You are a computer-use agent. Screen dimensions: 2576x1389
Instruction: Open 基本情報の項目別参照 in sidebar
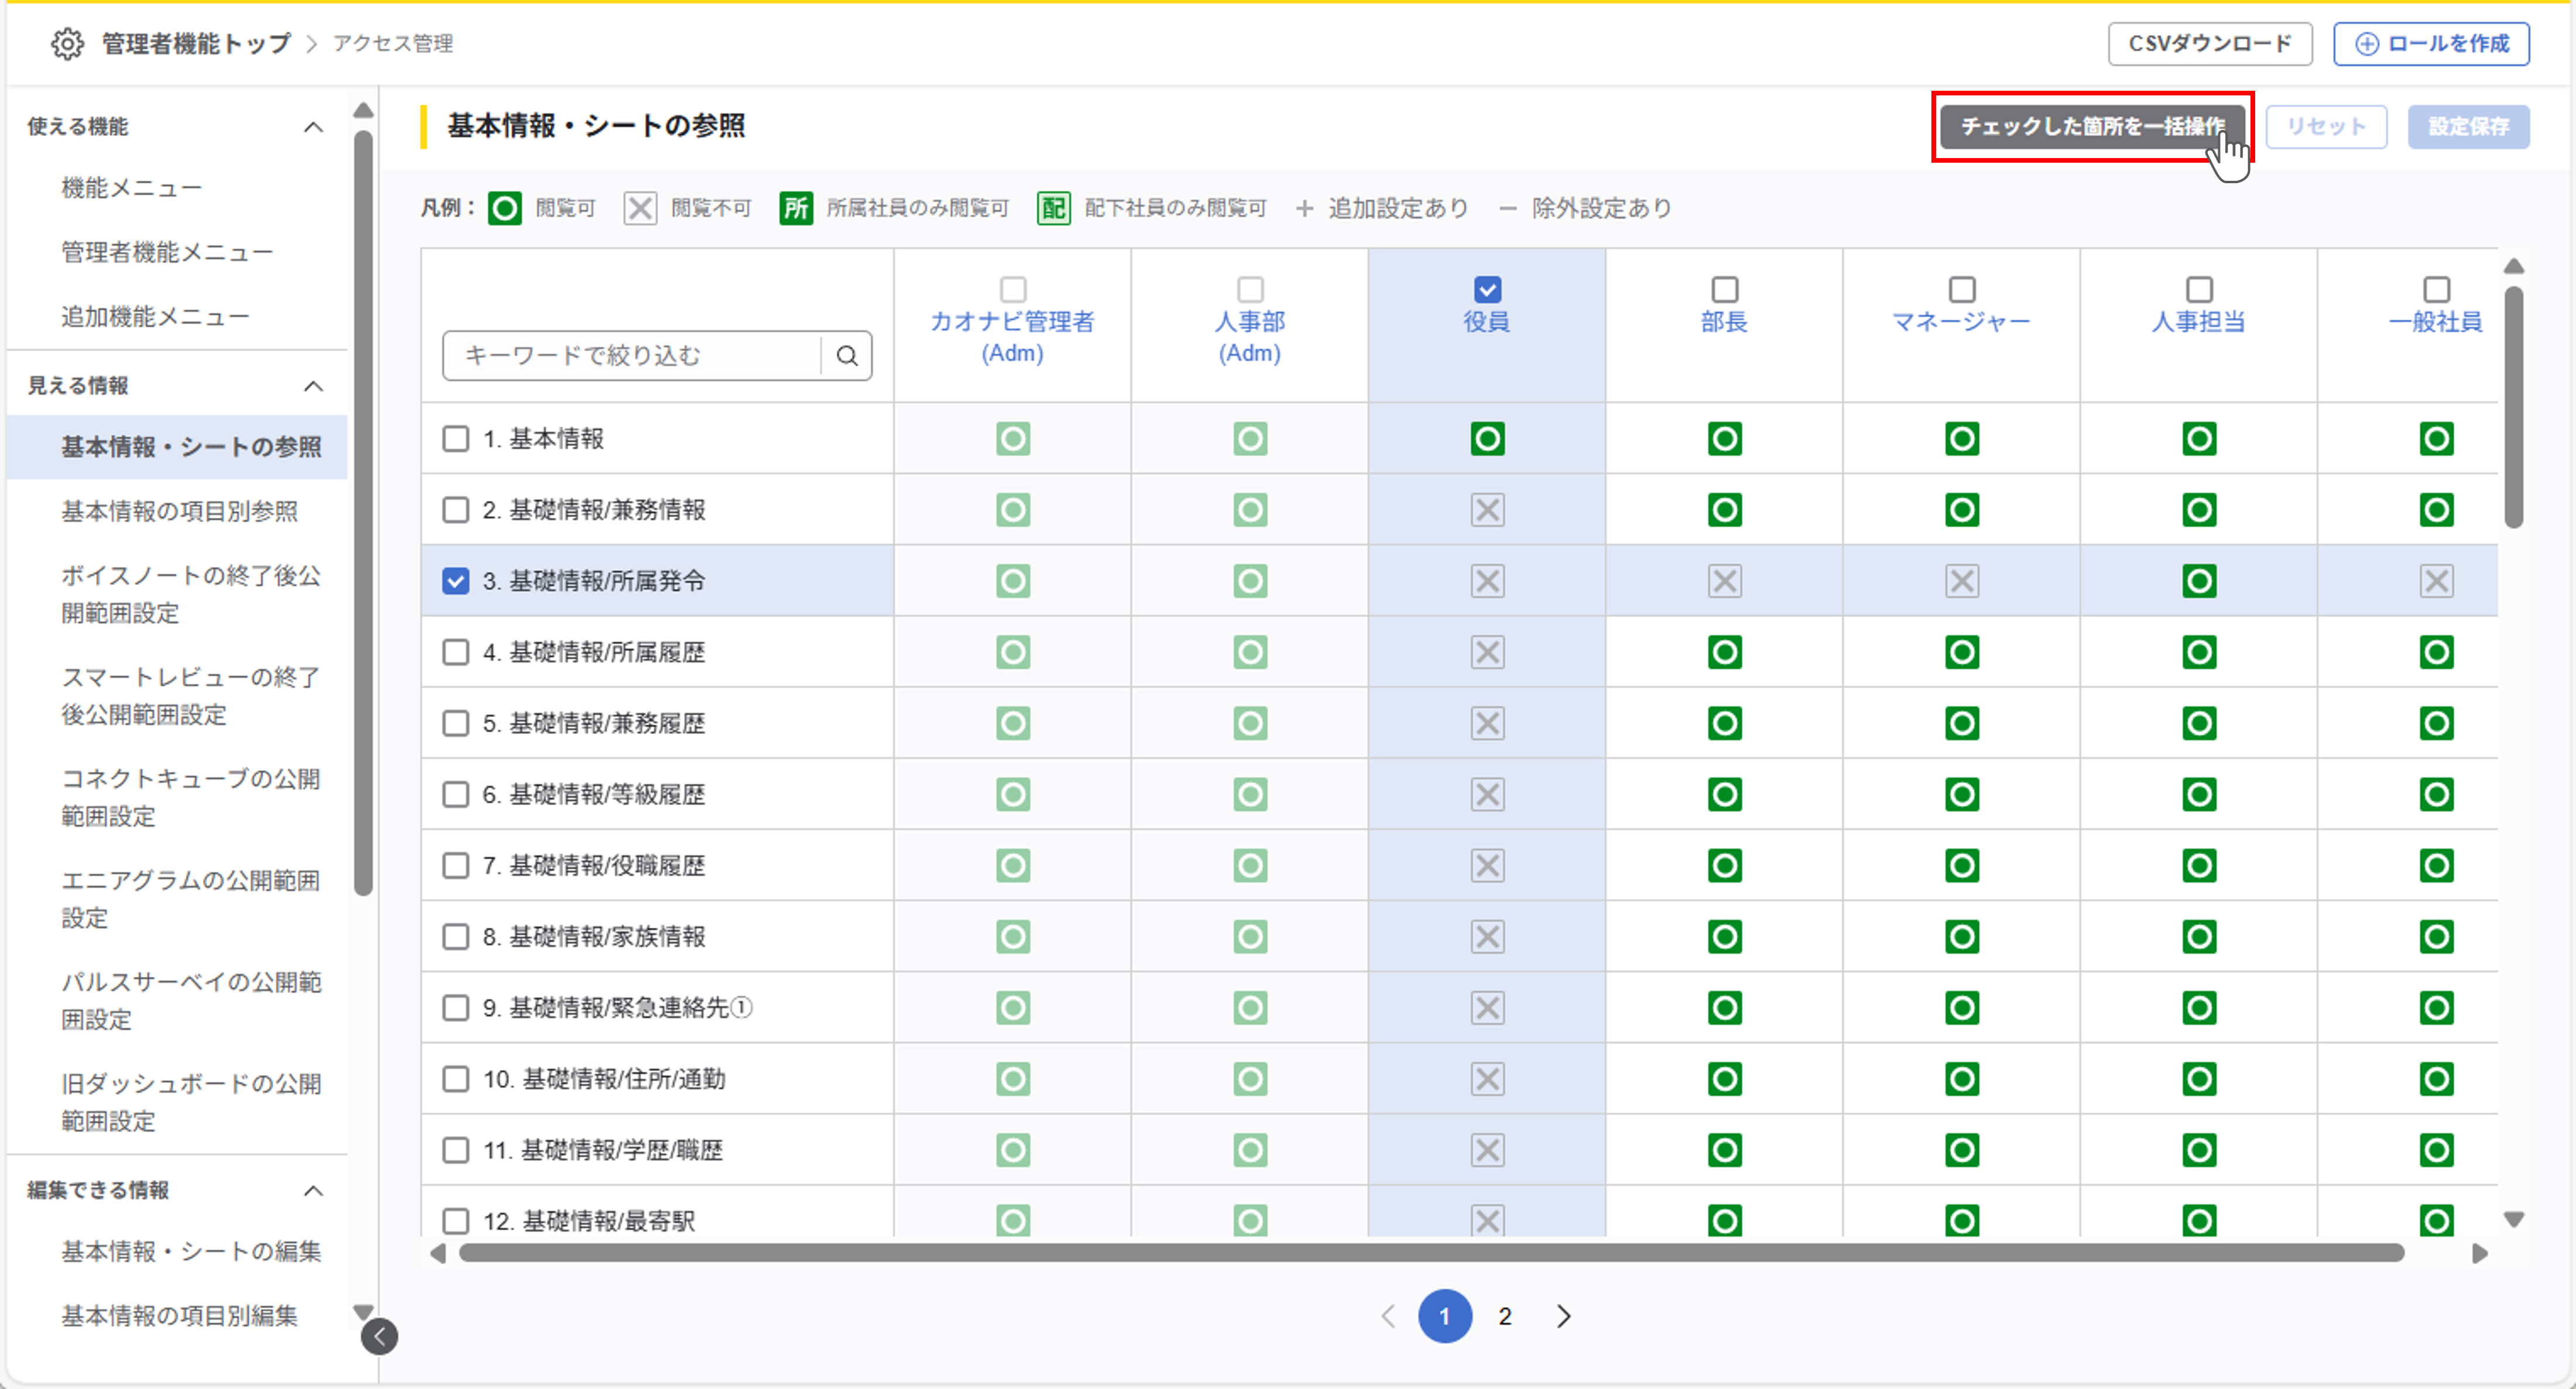click(180, 511)
